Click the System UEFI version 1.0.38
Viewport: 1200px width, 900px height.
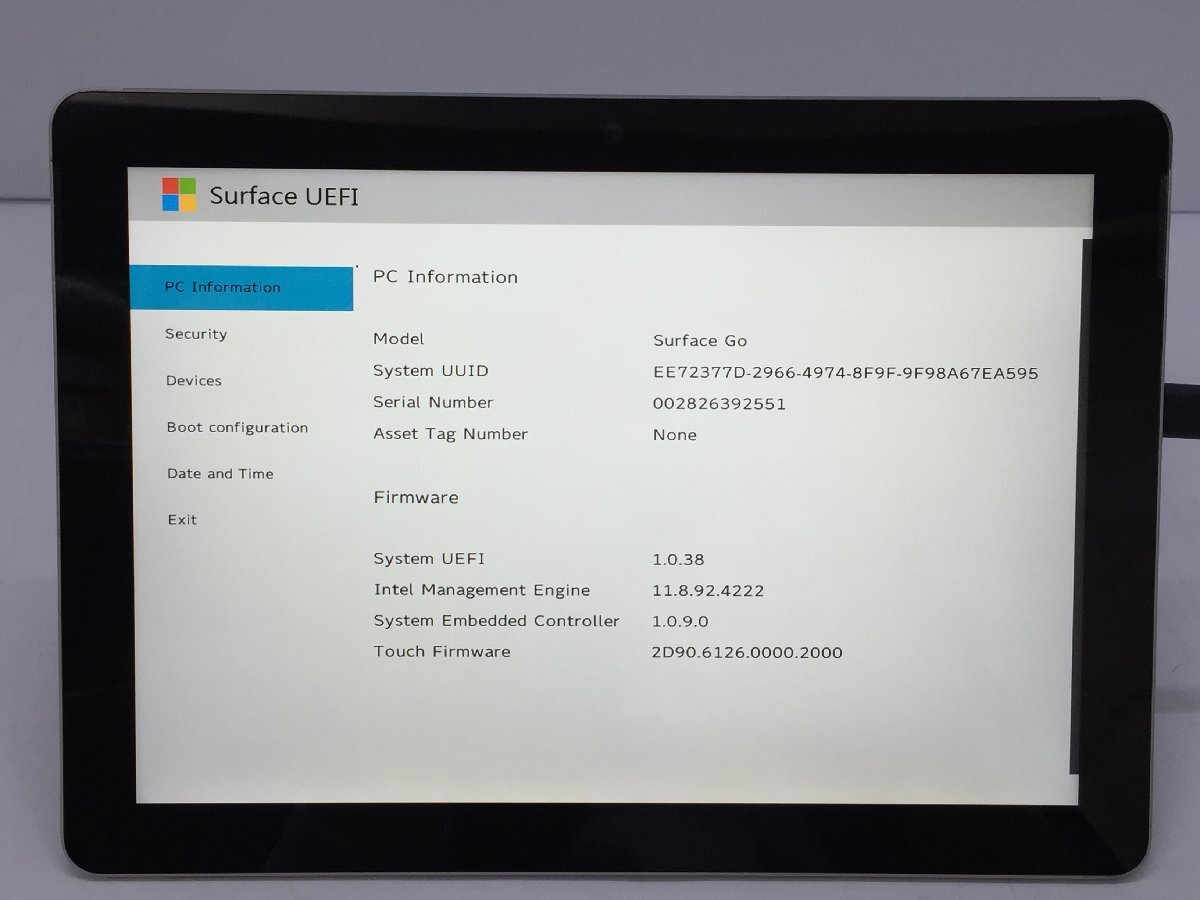(678, 560)
